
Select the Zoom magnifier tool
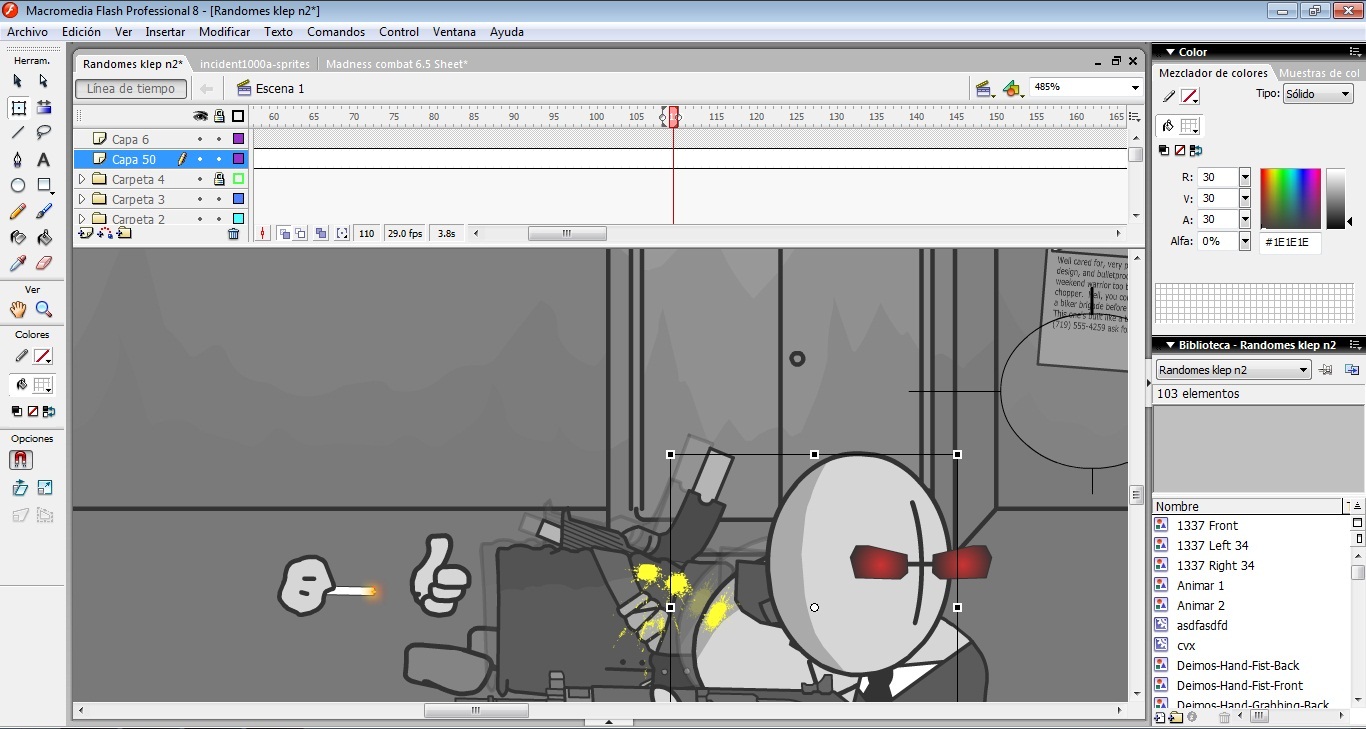pyautogui.click(x=44, y=310)
